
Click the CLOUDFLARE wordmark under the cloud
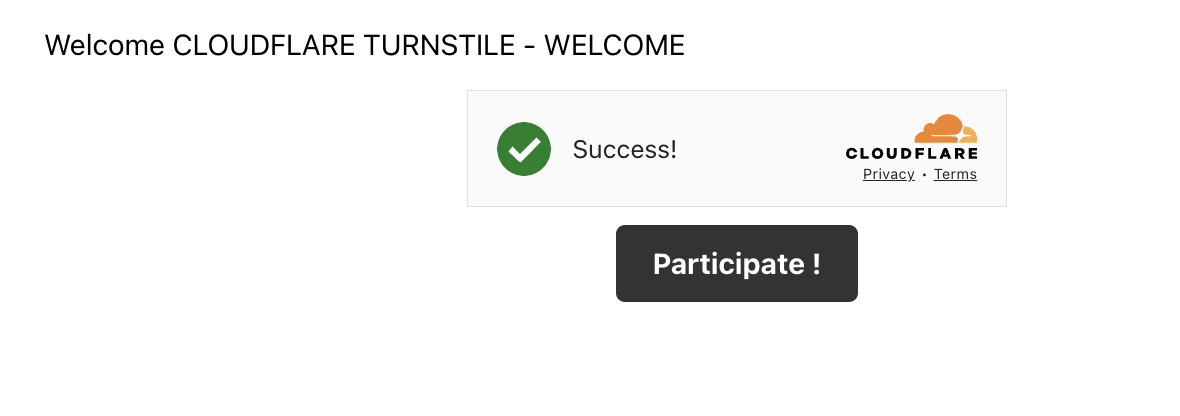[911, 154]
